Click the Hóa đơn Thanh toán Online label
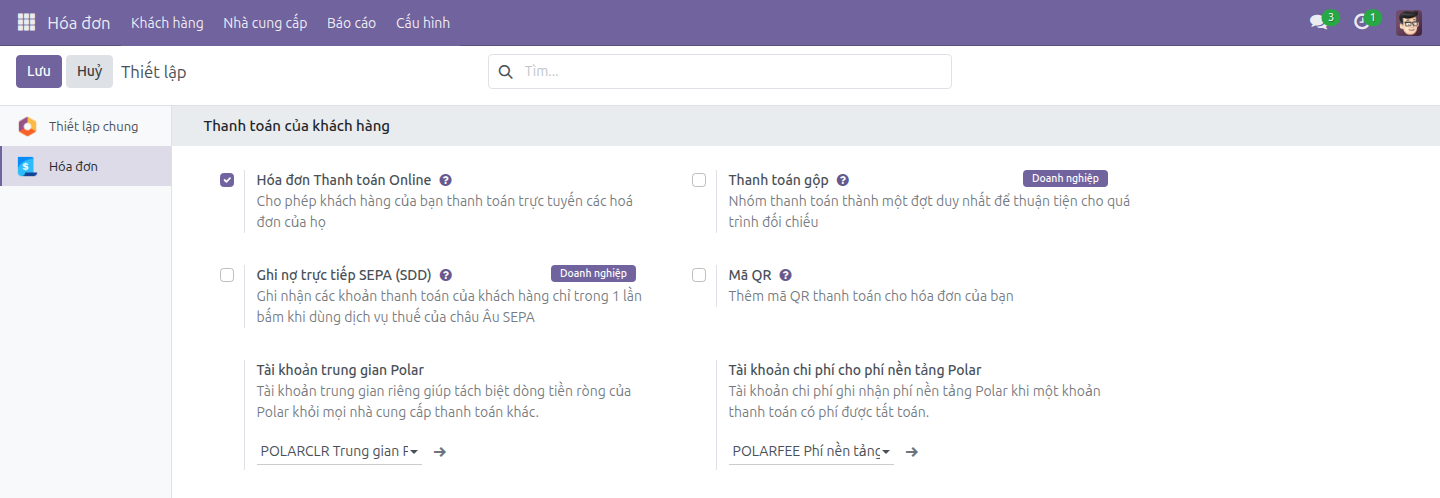Screen dimensions: 1440x498 point(344,180)
